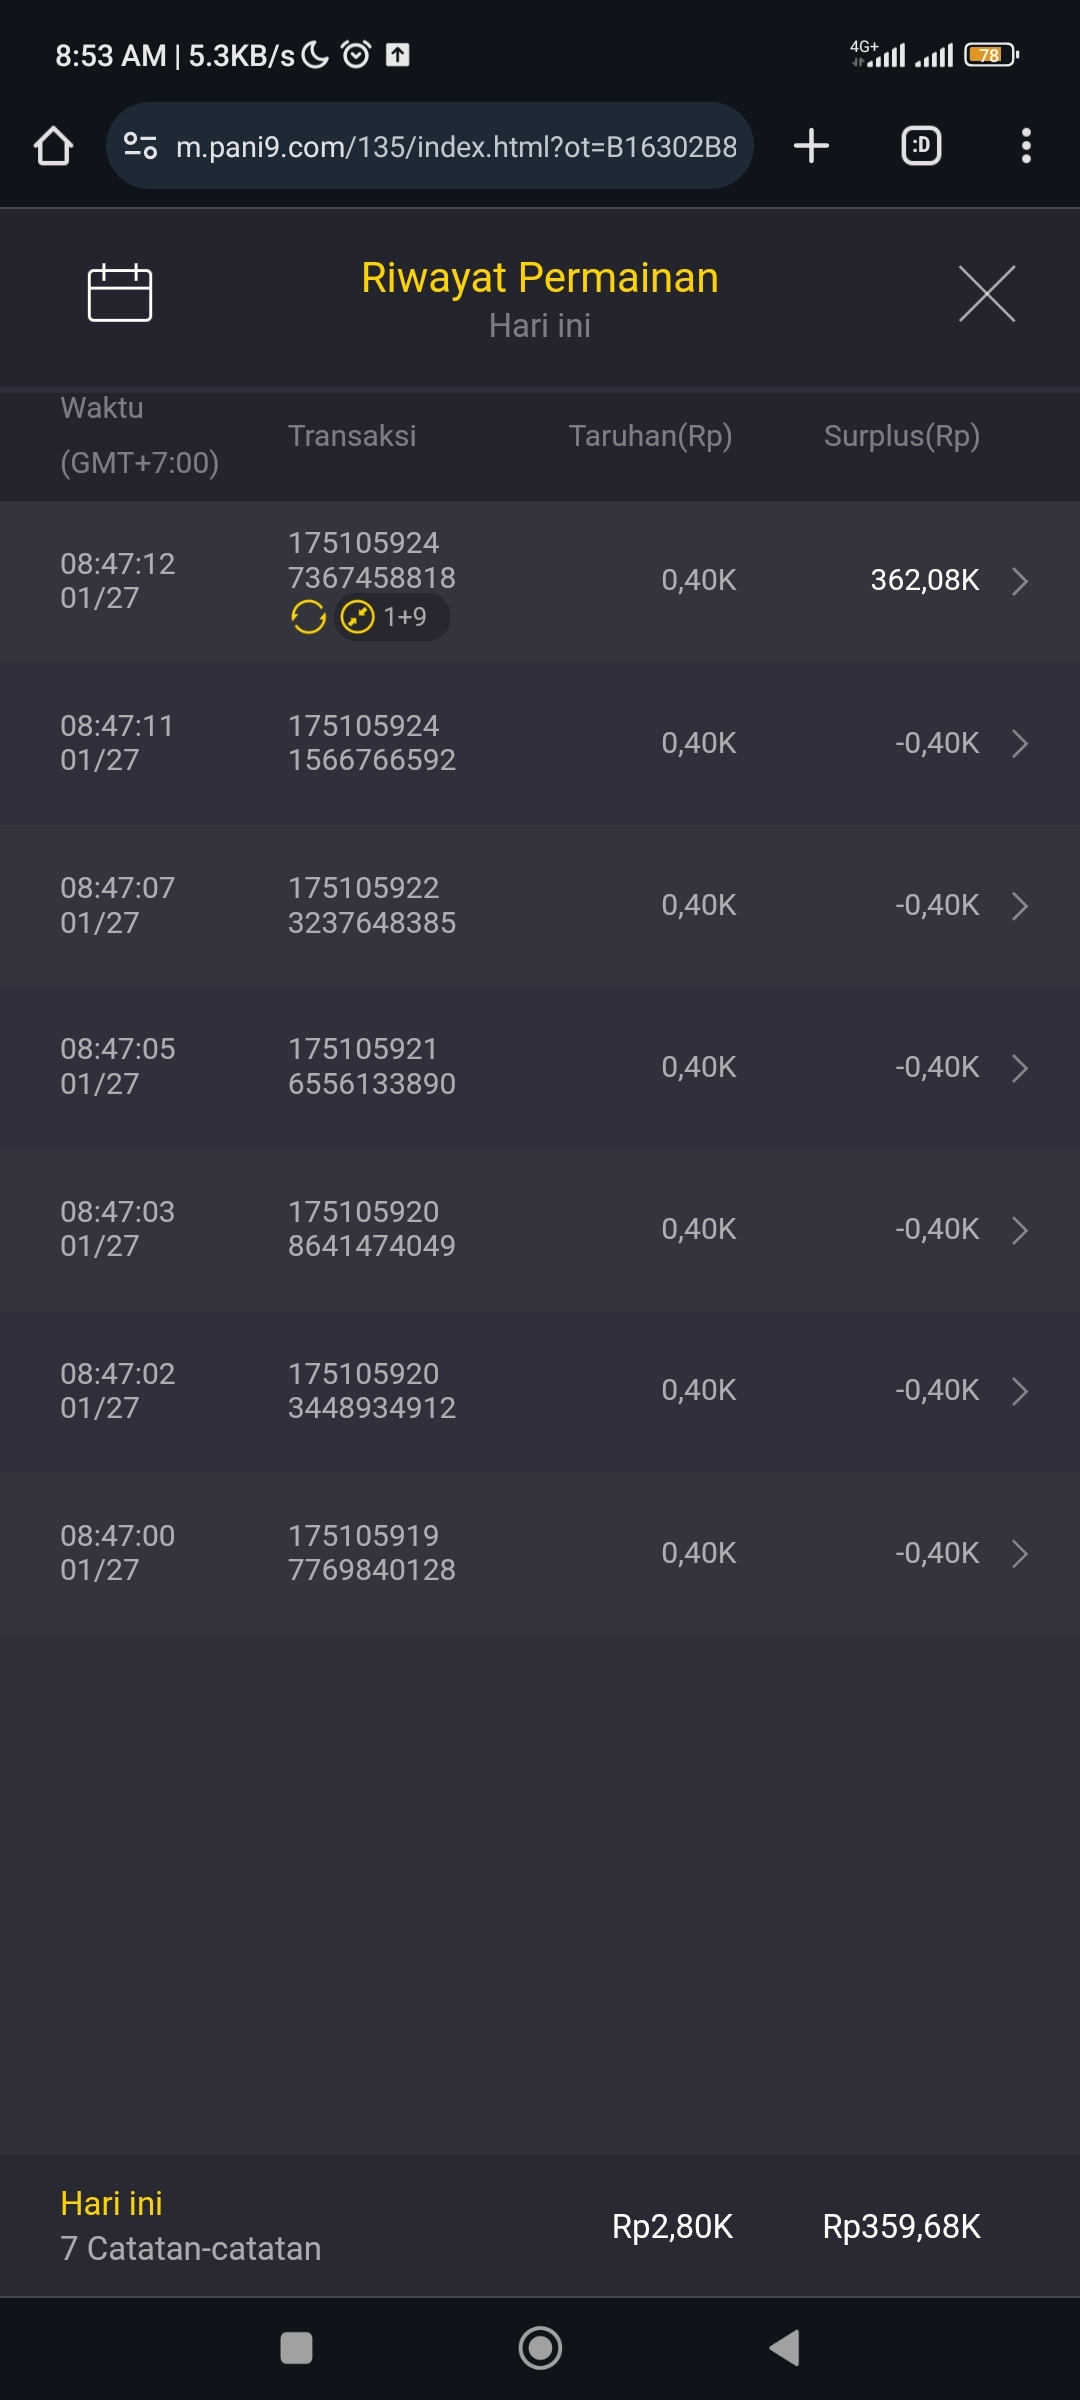The width and height of the screenshot is (1080, 2400).
Task: Expand the 08:47:12 transaction details
Action: coord(1019,581)
